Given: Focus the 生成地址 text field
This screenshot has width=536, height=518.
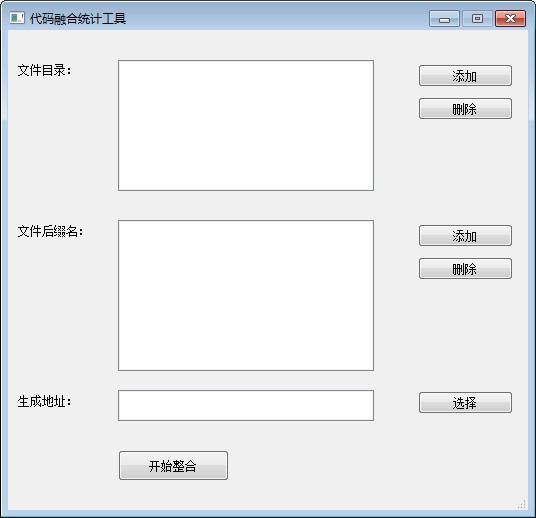Looking at the screenshot, I should [246, 406].
